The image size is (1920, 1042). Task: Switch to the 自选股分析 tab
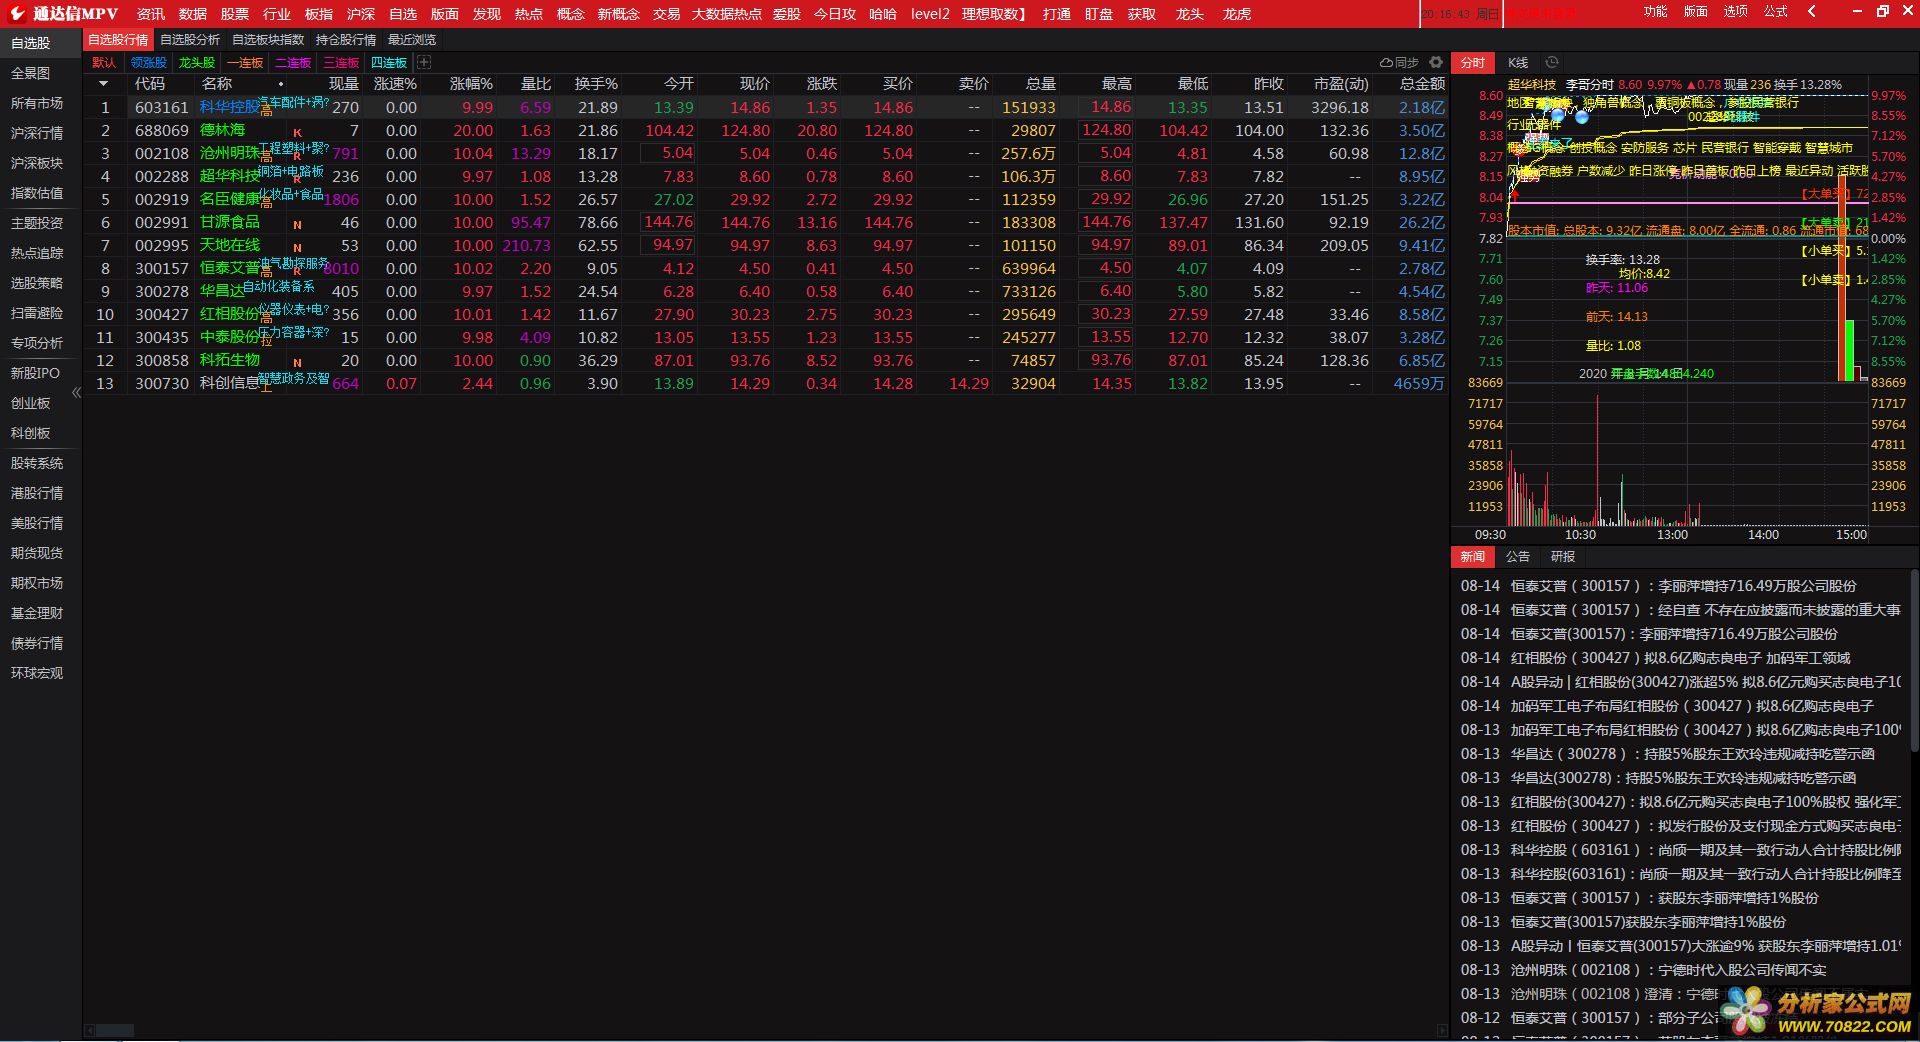(x=190, y=40)
